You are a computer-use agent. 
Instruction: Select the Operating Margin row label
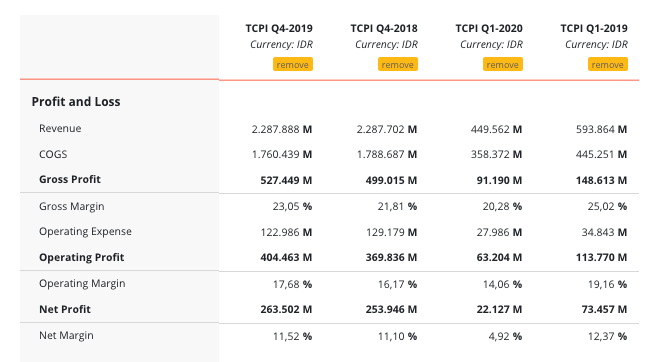tap(82, 284)
